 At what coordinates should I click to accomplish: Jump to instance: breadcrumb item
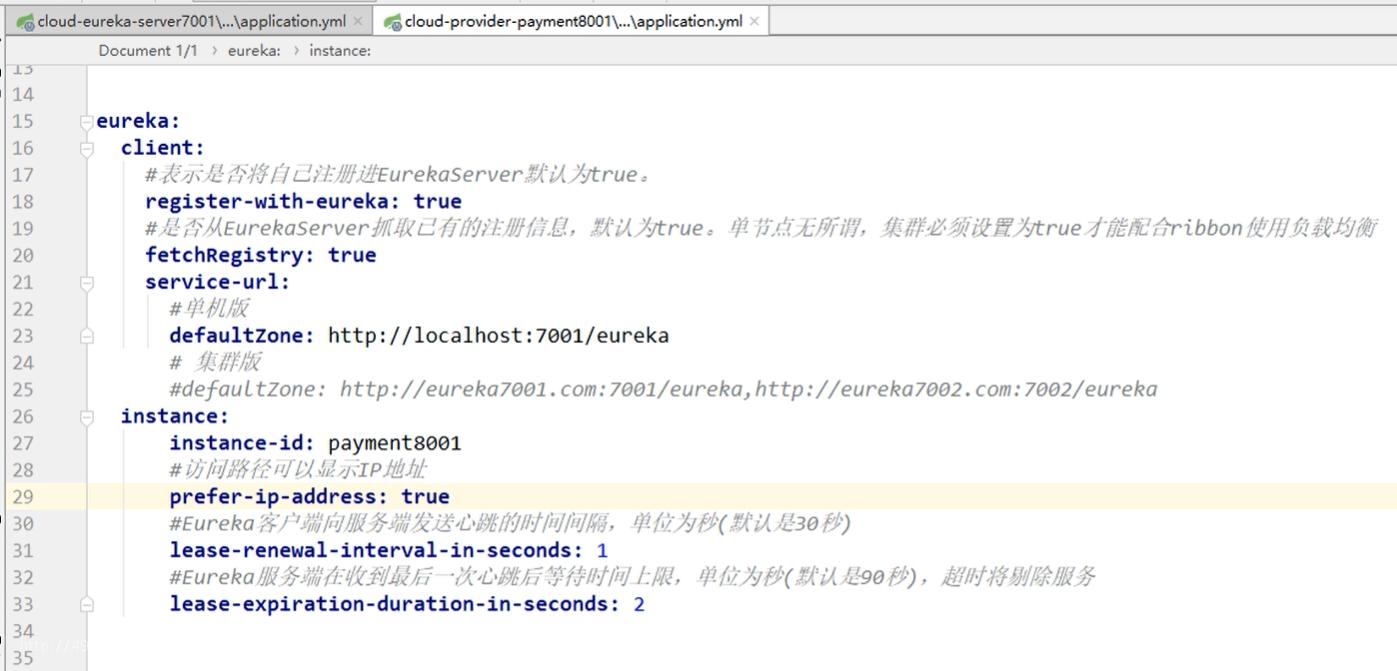click(x=340, y=51)
